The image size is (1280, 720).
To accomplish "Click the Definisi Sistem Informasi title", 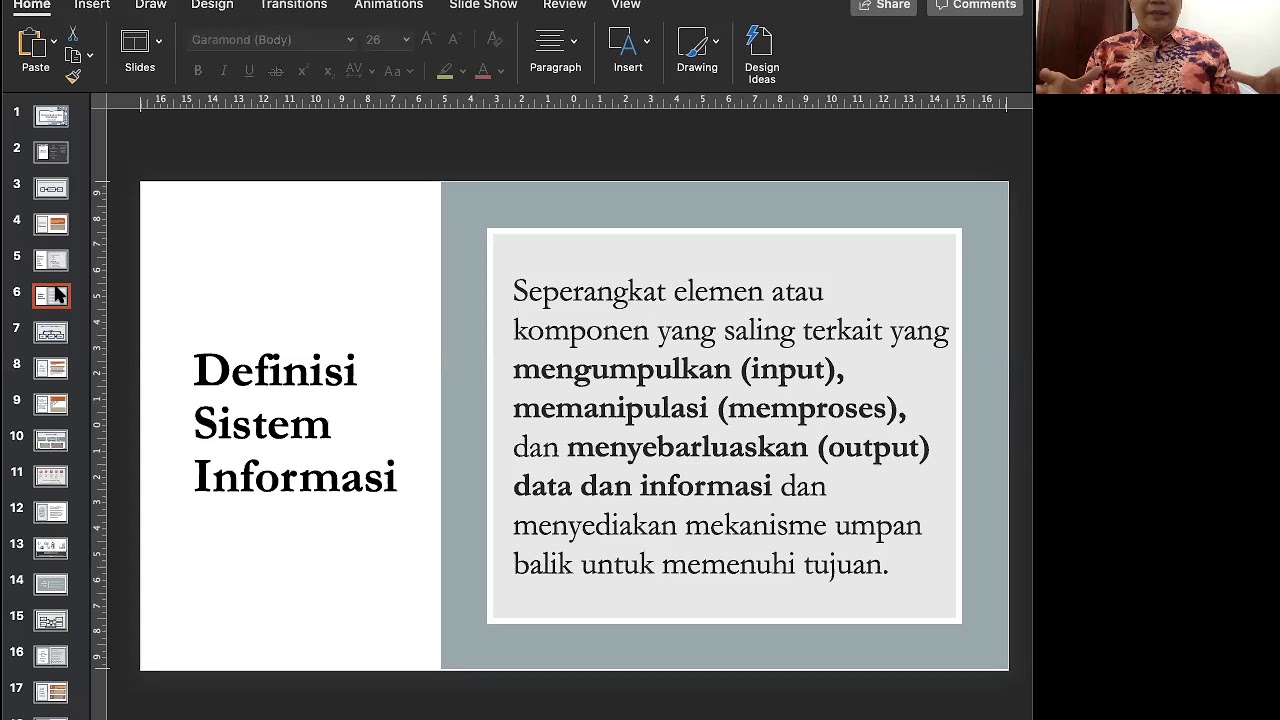I will [295, 423].
